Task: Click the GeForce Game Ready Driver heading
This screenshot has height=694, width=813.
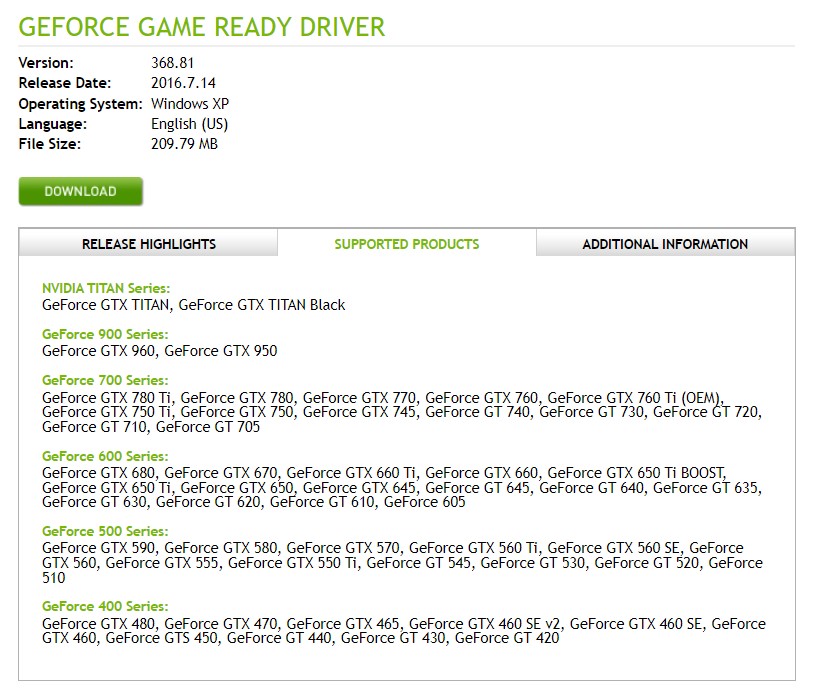Action: click(x=202, y=27)
